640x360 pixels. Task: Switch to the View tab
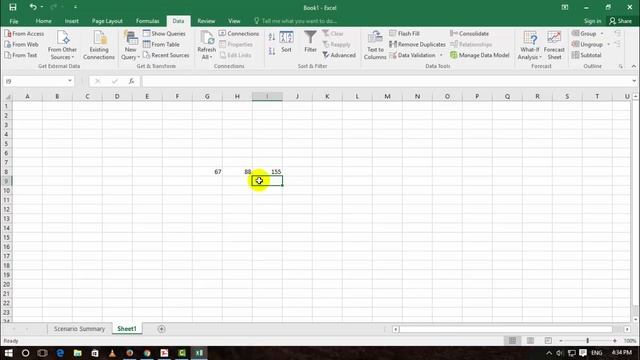point(234,21)
